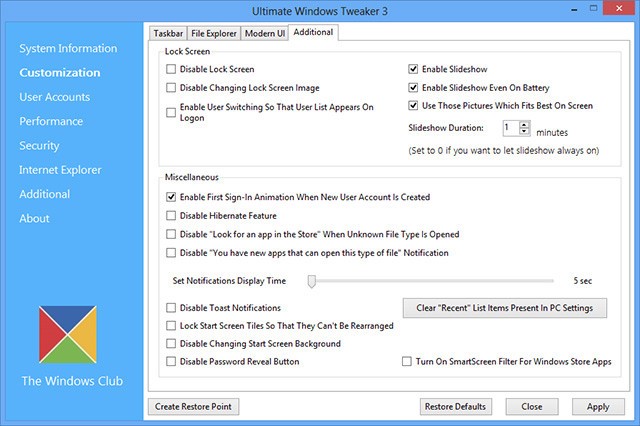Image resolution: width=640 pixels, height=426 pixels.
Task: Increase Slideshow Duration with up arrow
Action: pos(524,124)
